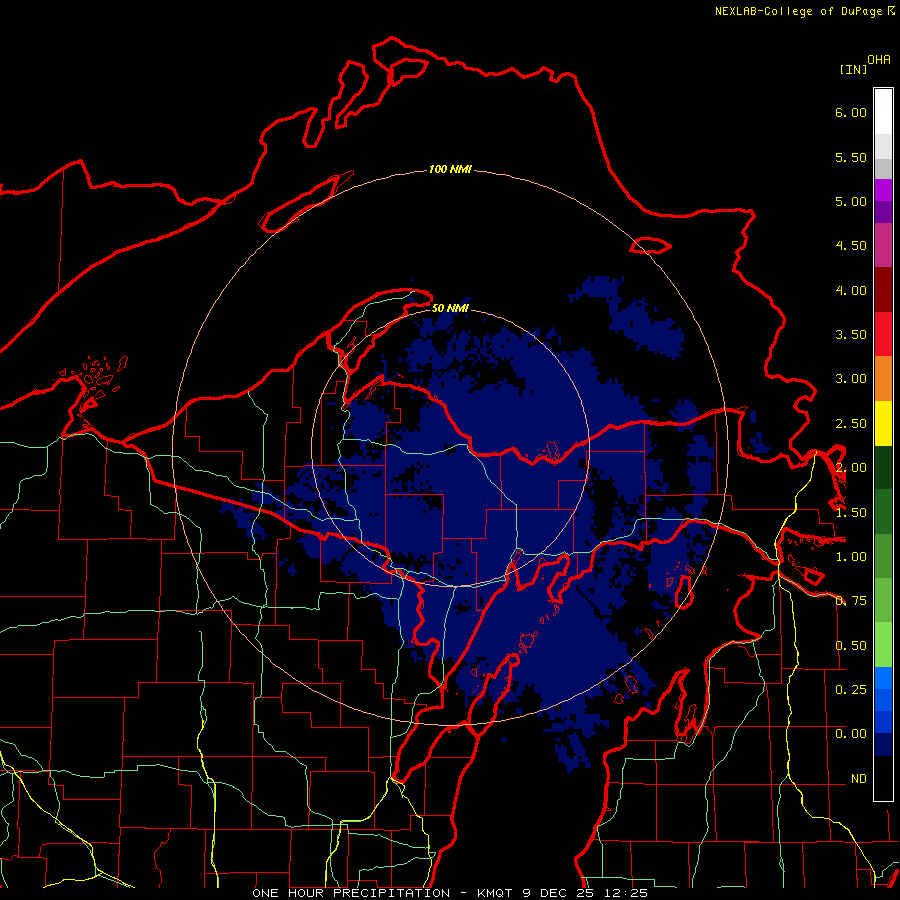The height and width of the screenshot is (900, 900).
Task: Click the '0.25' legend value
Action: coord(851,690)
